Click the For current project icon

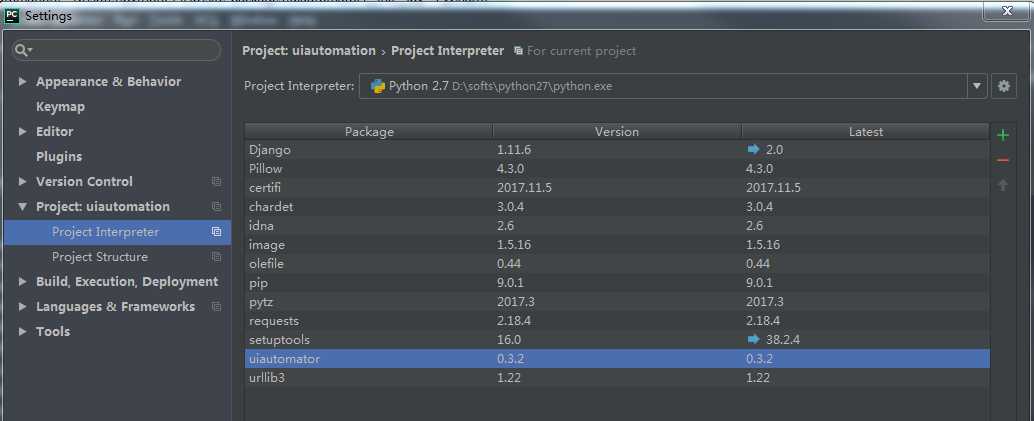[x=518, y=51]
